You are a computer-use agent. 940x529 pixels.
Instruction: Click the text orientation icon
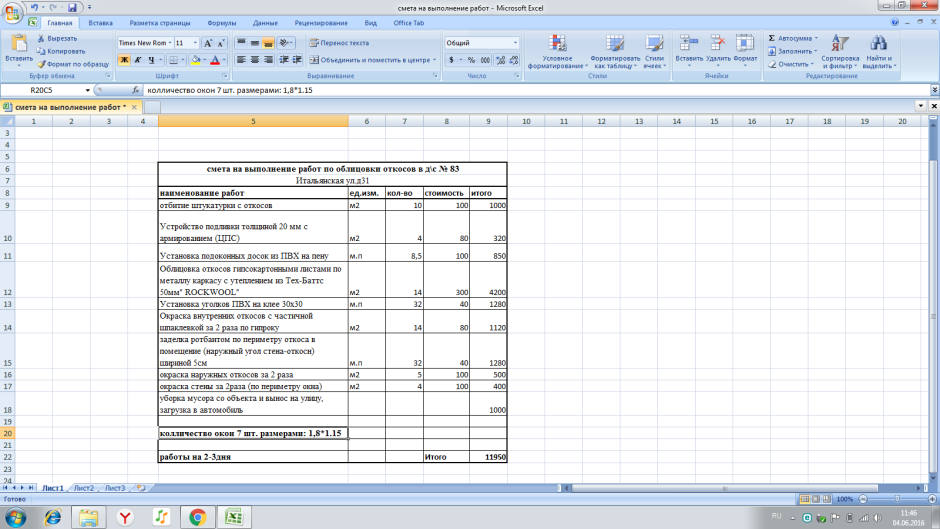click(285, 43)
